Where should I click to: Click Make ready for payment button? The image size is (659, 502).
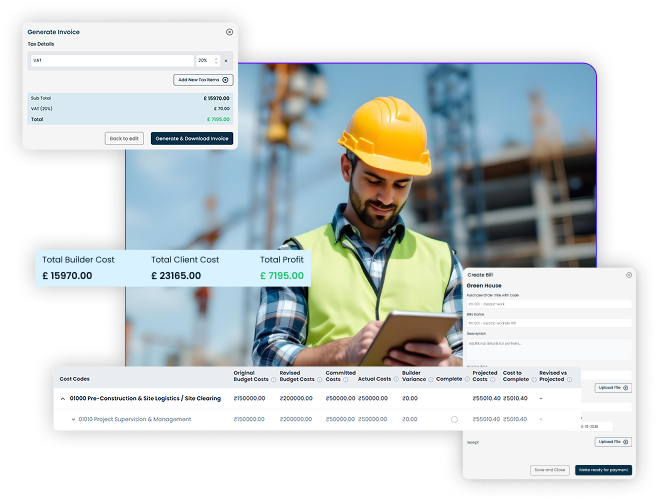(603, 470)
